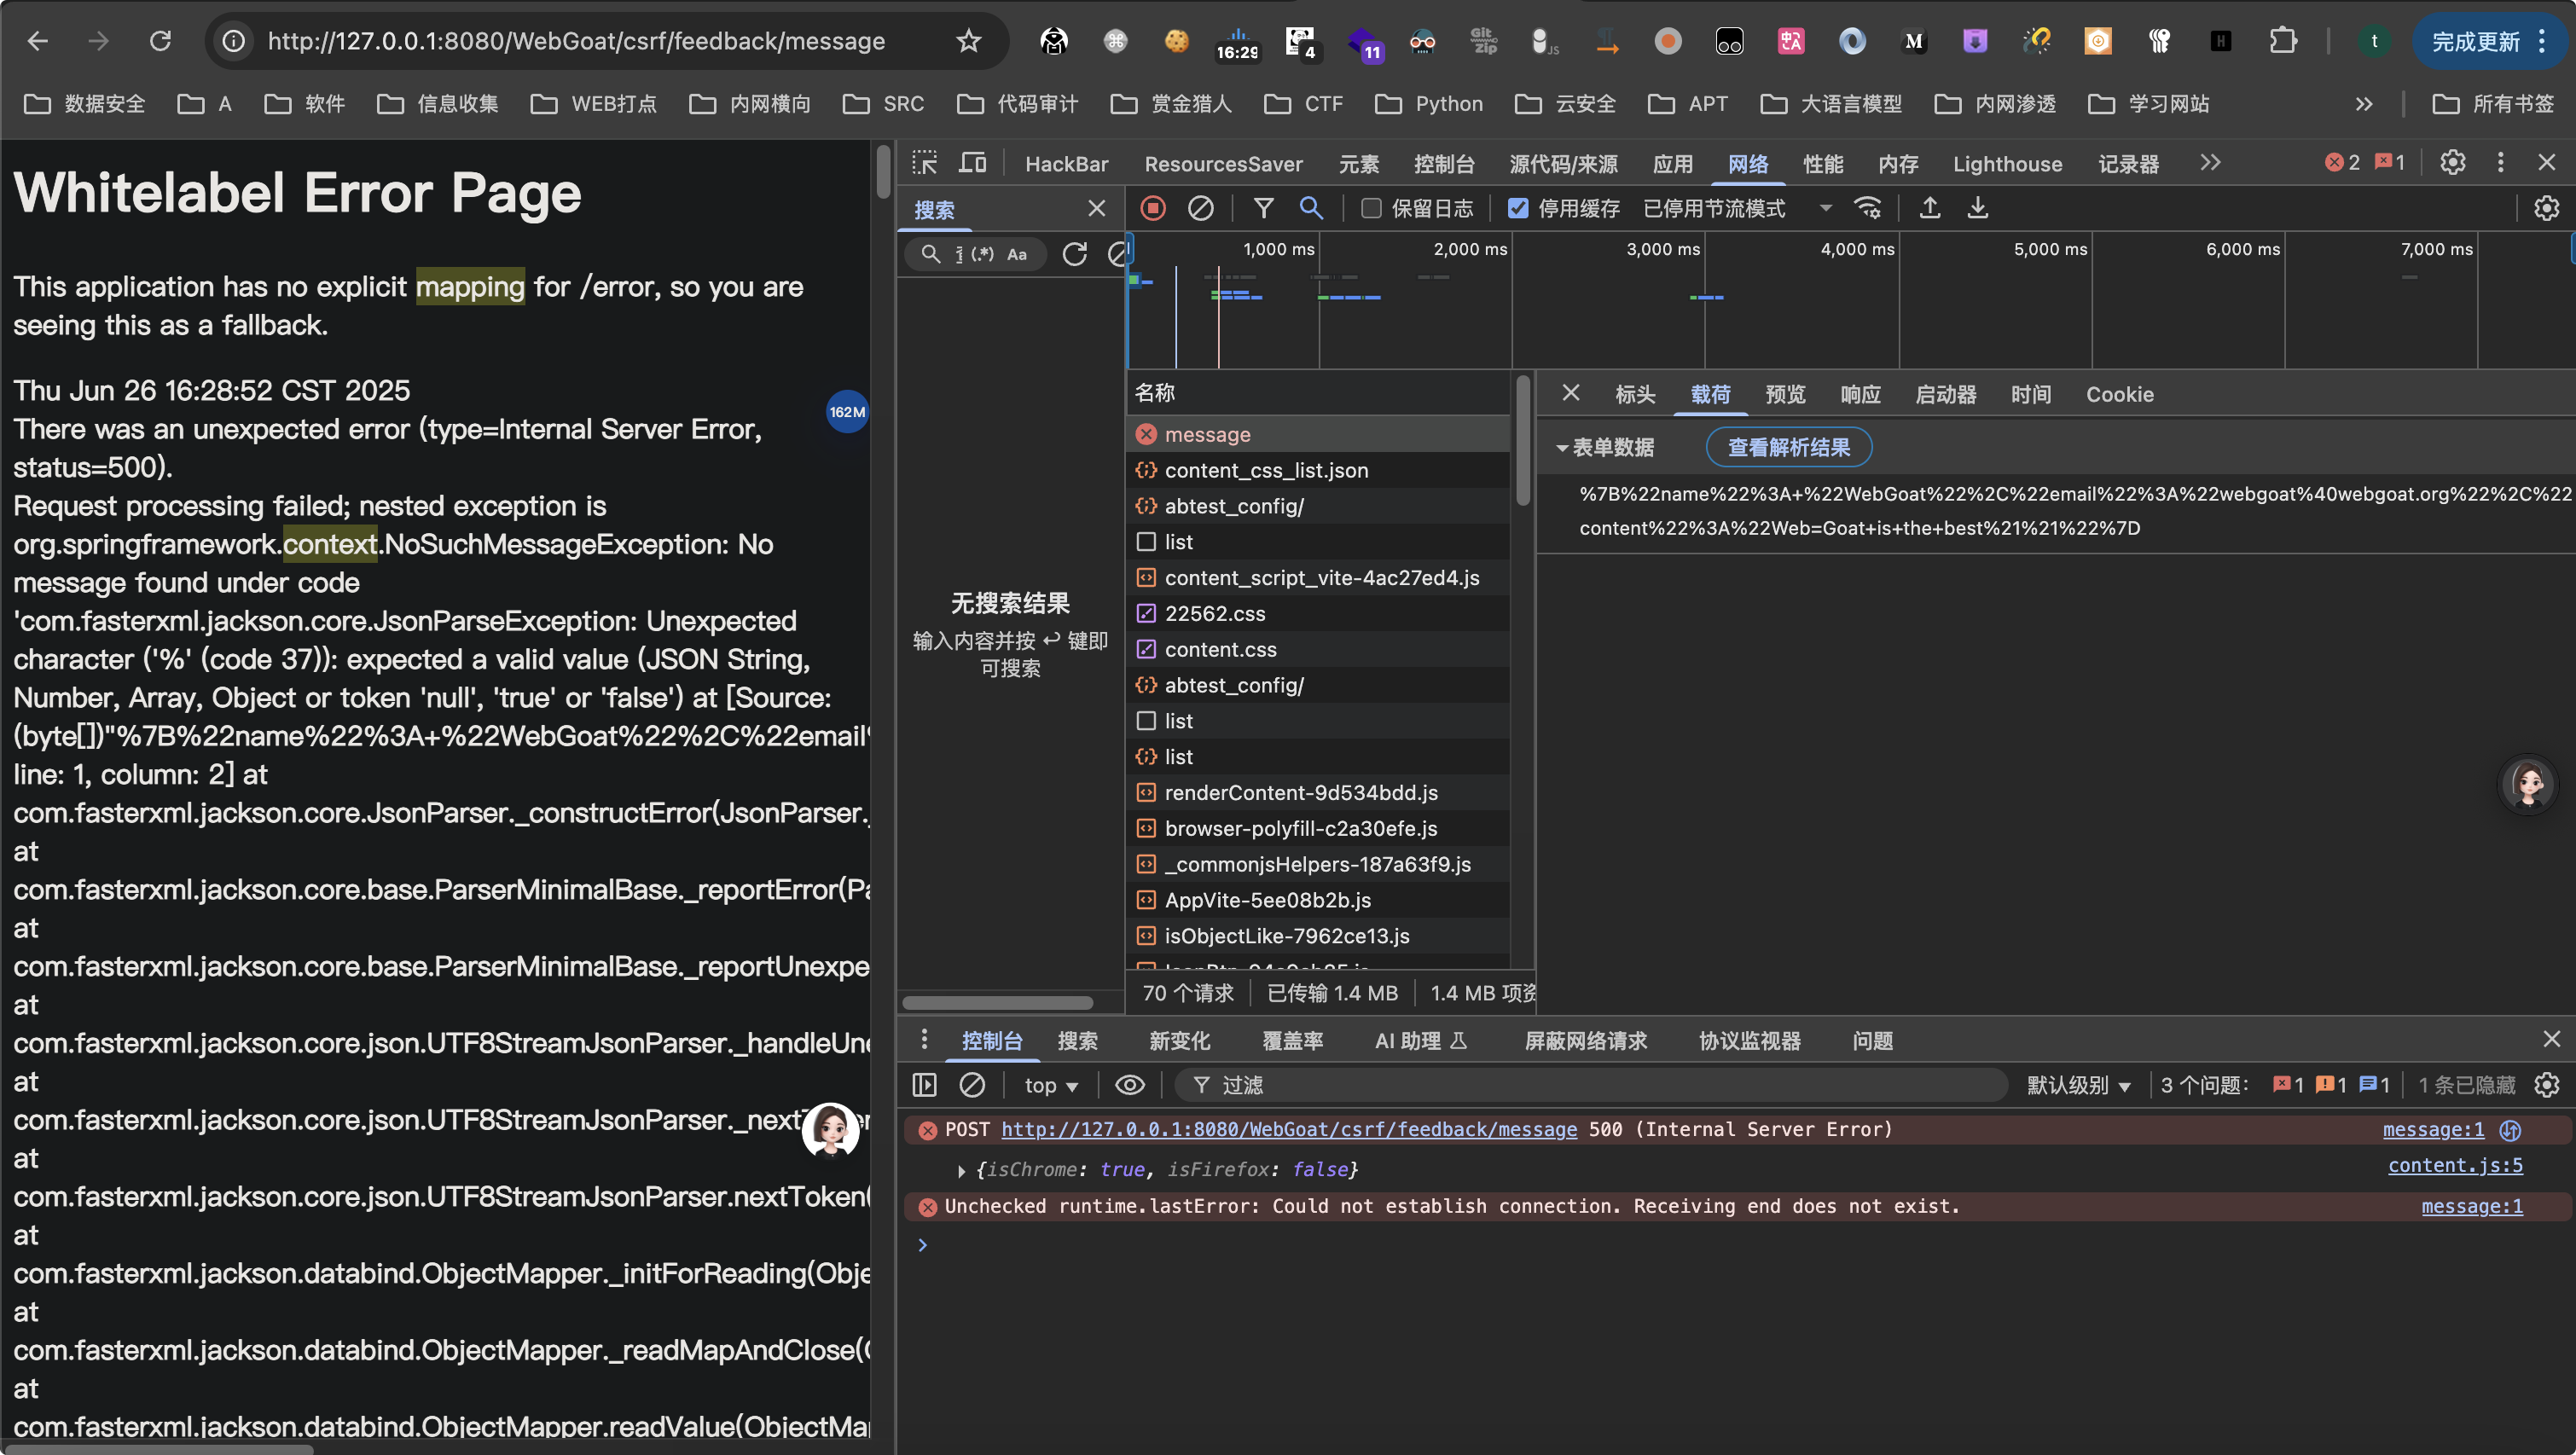Toggle device toolbar emulation icon
The height and width of the screenshot is (1455, 2576).
click(972, 163)
